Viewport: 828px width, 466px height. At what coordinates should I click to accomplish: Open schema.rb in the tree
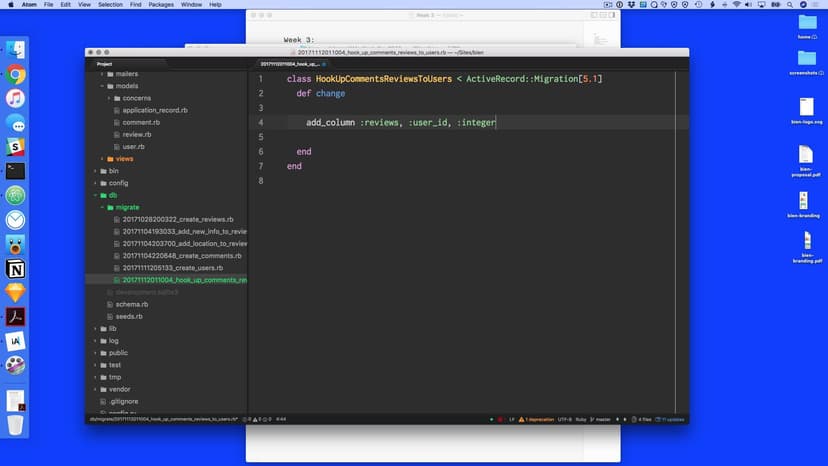[132, 304]
